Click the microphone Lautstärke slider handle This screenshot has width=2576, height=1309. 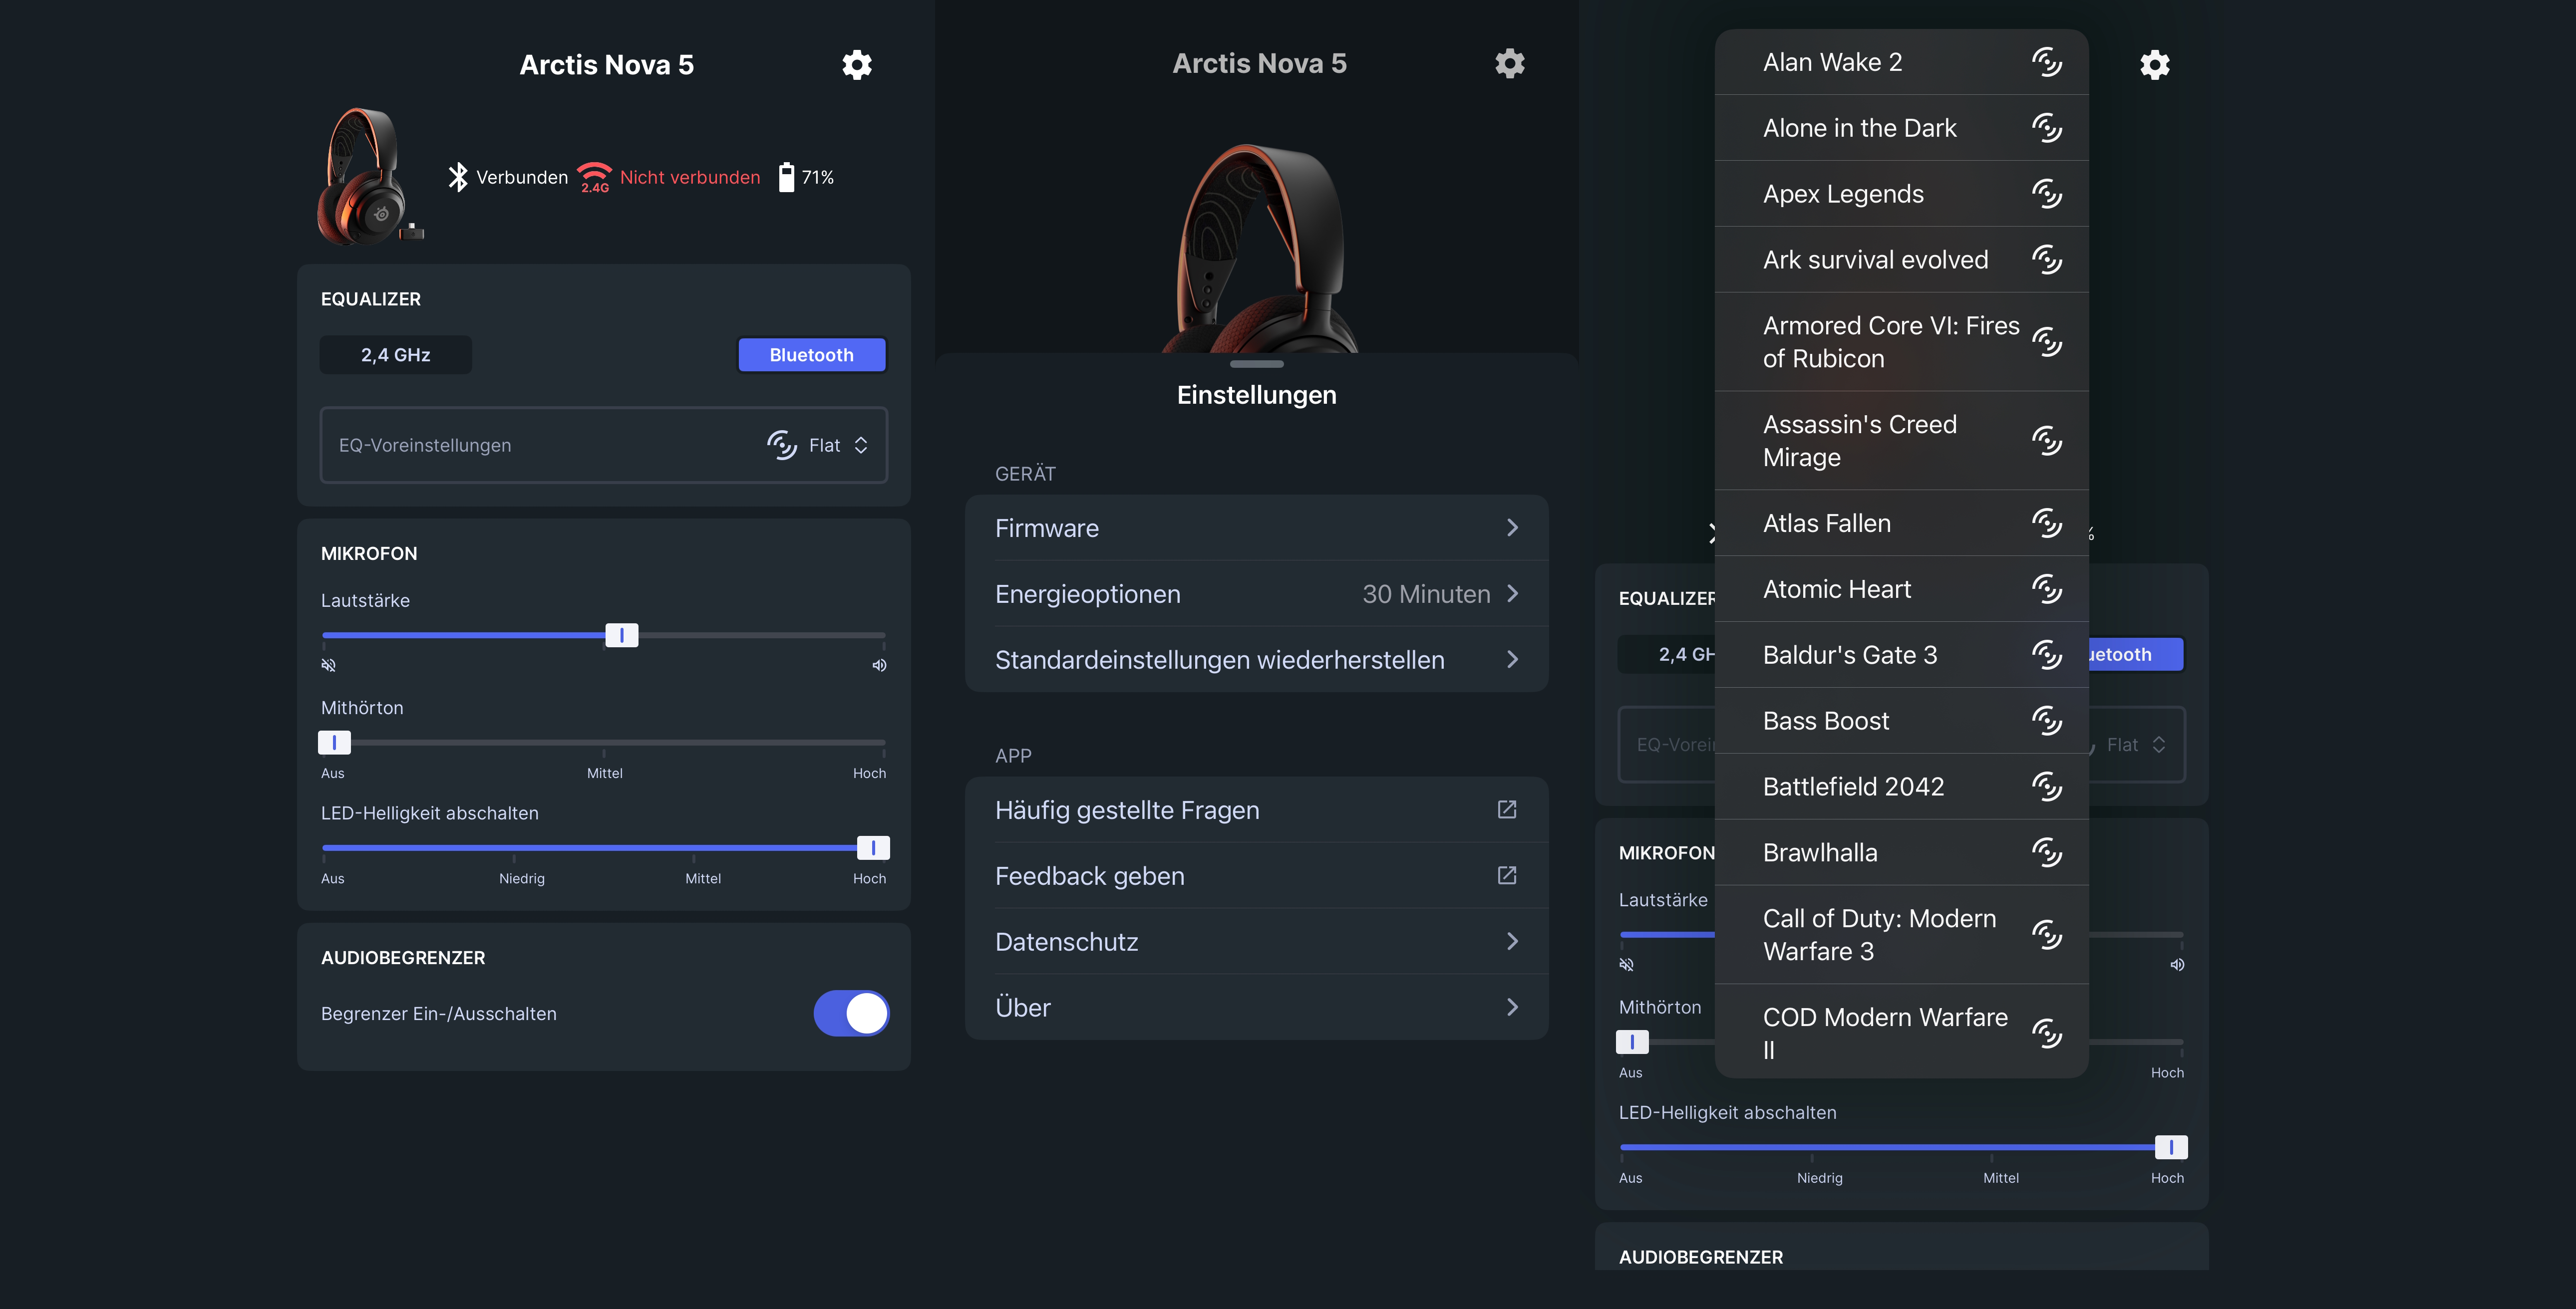point(621,635)
